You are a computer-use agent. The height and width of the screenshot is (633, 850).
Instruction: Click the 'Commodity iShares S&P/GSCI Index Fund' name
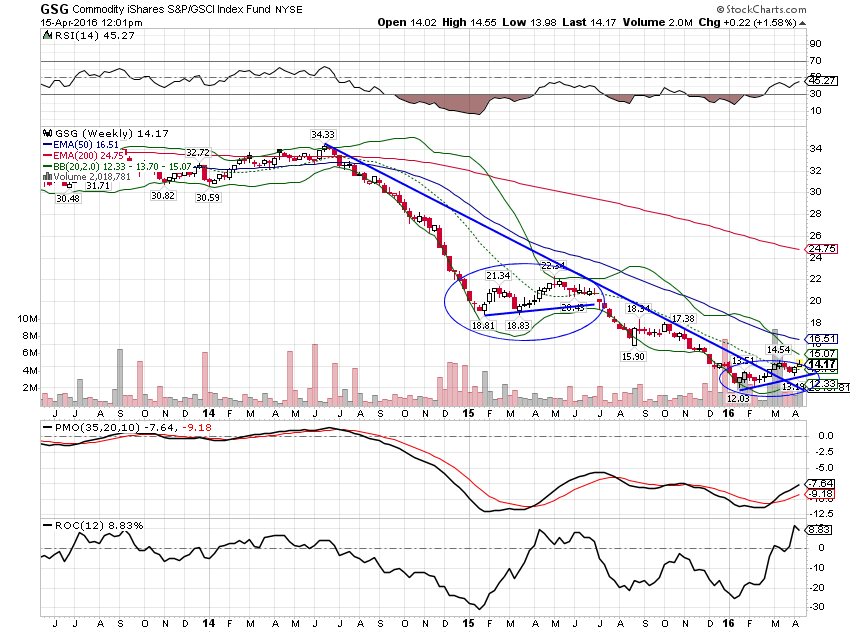[171, 9]
